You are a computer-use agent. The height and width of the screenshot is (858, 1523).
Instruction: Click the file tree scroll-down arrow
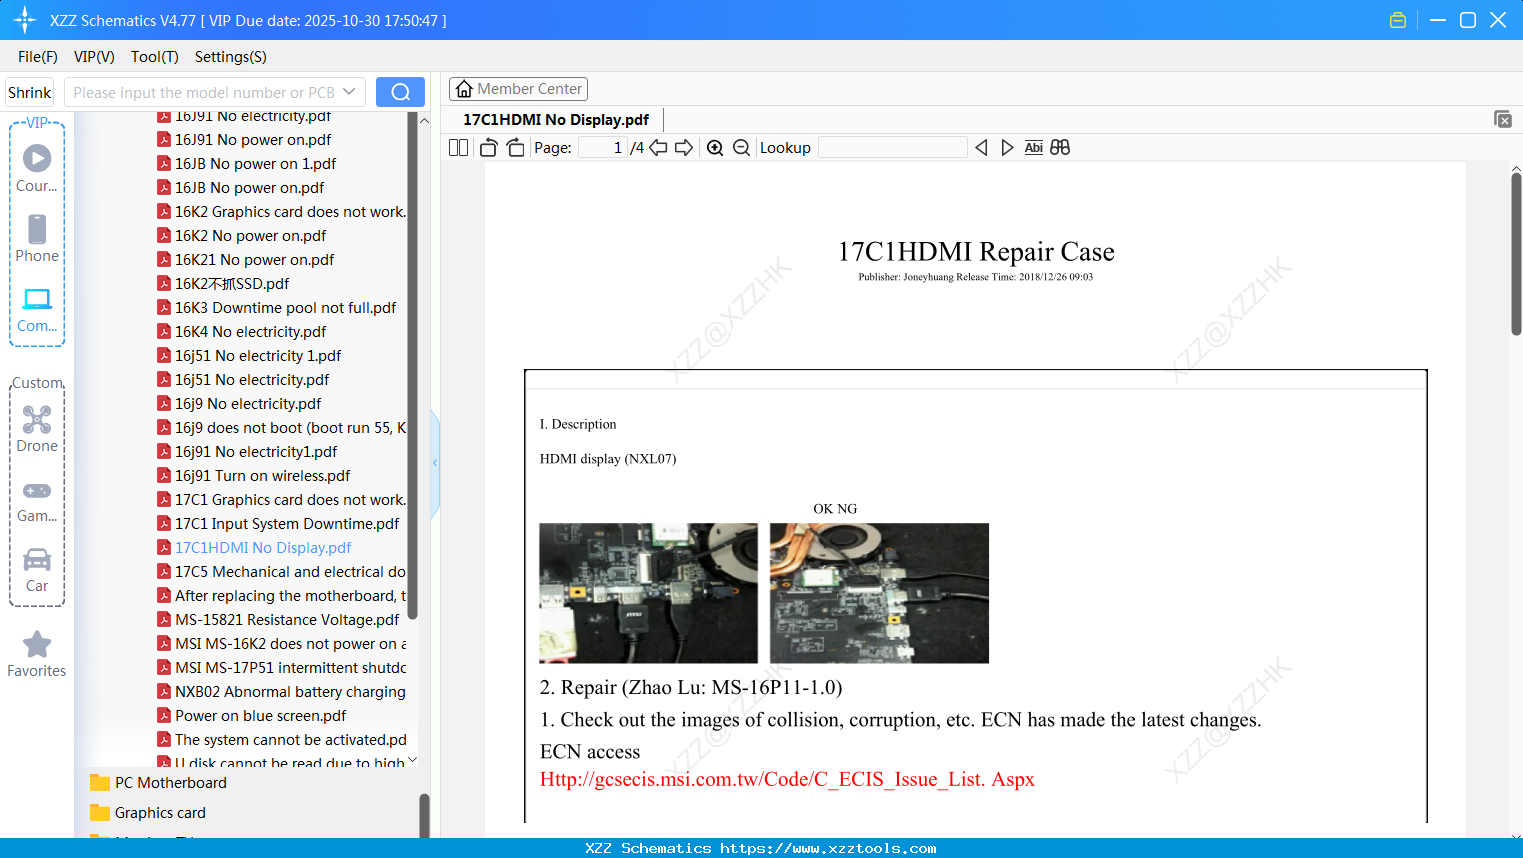[x=412, y=760]
